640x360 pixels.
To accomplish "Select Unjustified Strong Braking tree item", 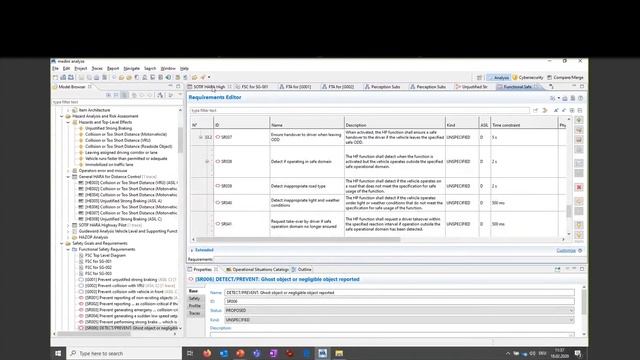I will 109,128.
